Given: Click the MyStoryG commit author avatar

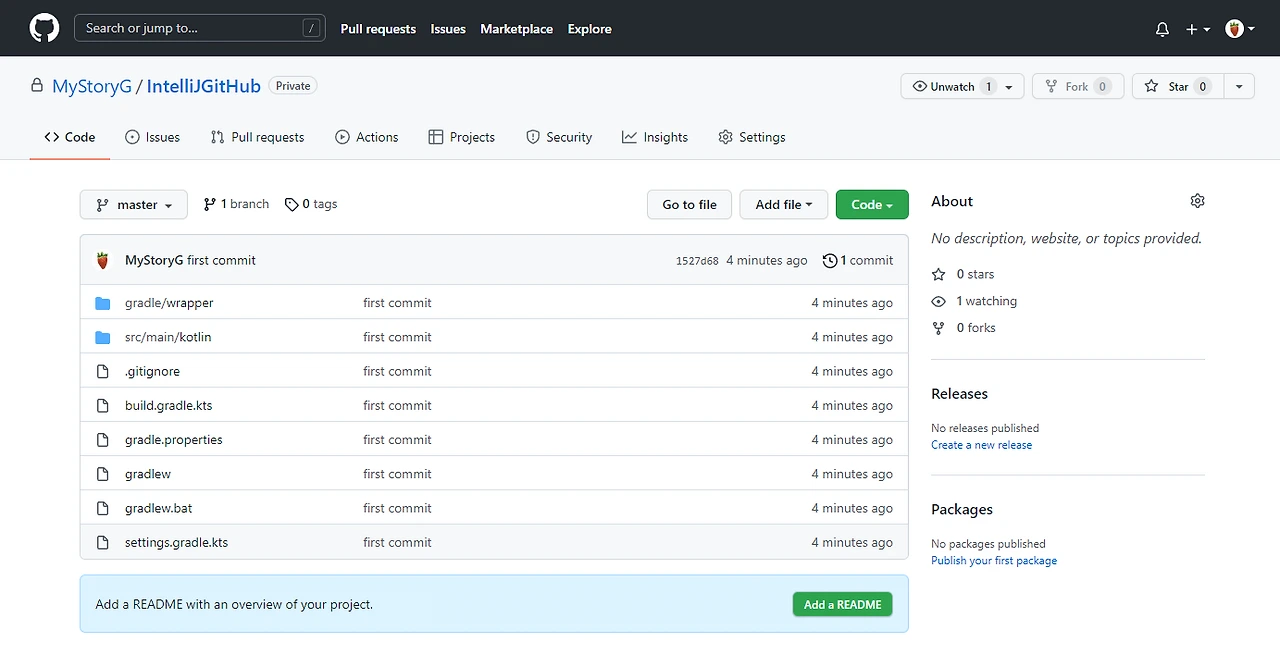Looking at the screenshot, I should tap(103, 260).
